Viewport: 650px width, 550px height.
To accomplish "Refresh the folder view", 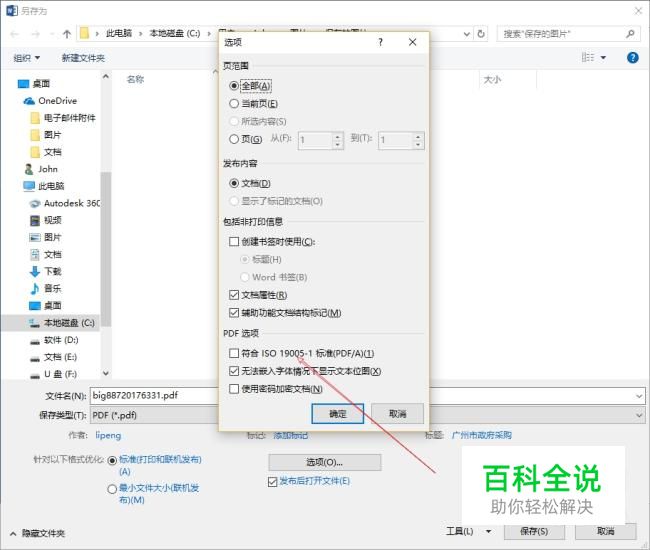I will pos(481,34).
